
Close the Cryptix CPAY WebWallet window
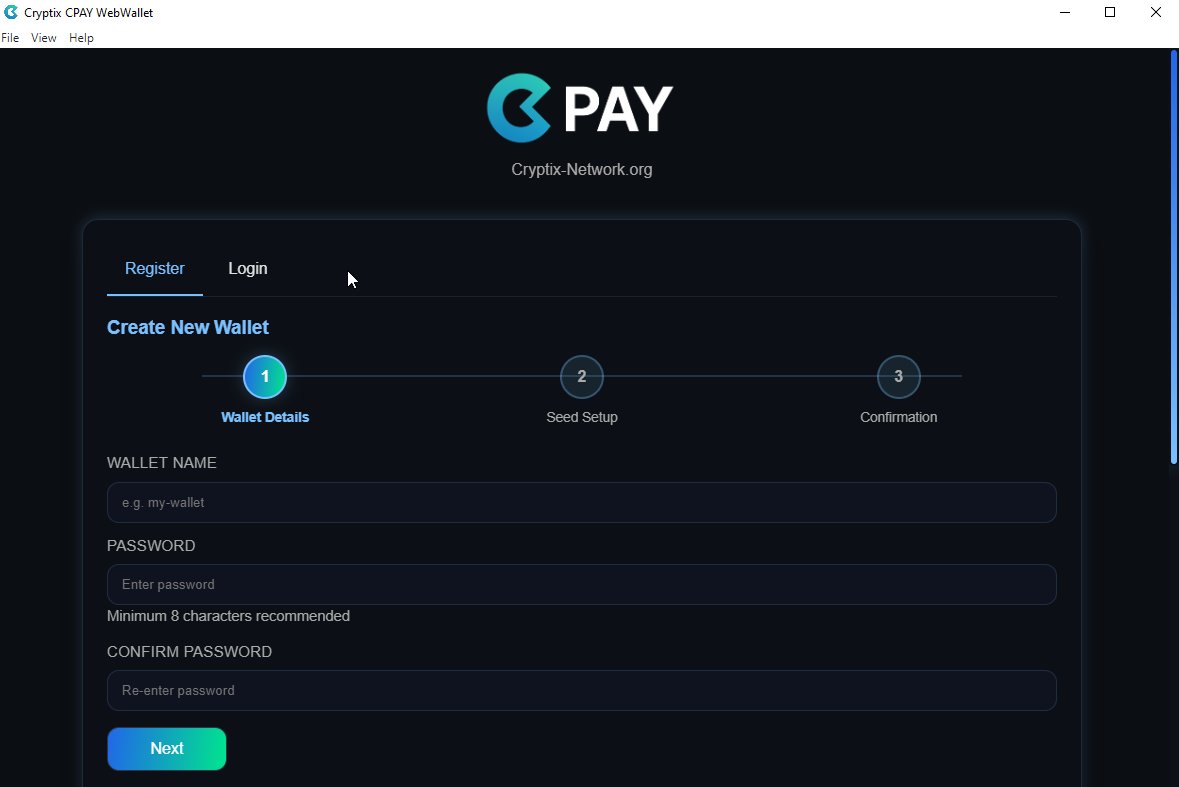pyautogui.click(x=1156, y=12)
